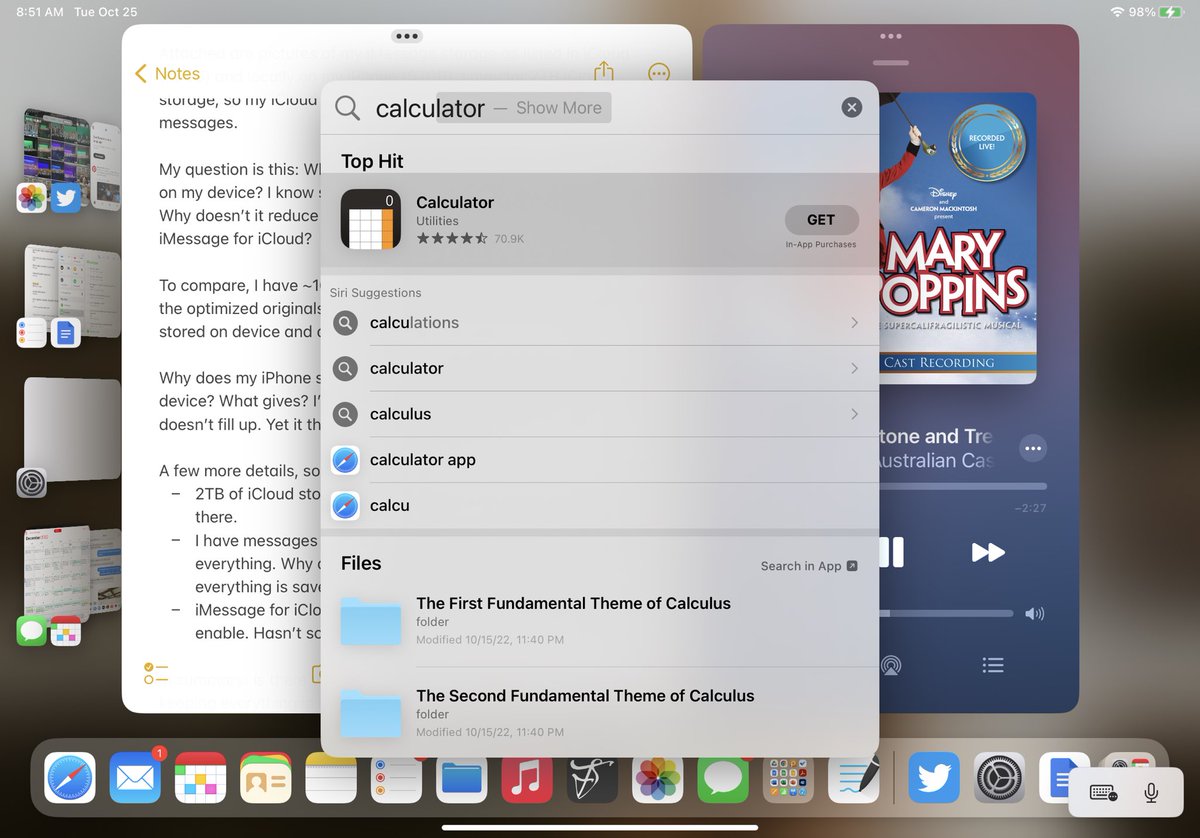Tap the loud volume speaker icon
Screen dimensions: 1200x838
point(1034,614)
